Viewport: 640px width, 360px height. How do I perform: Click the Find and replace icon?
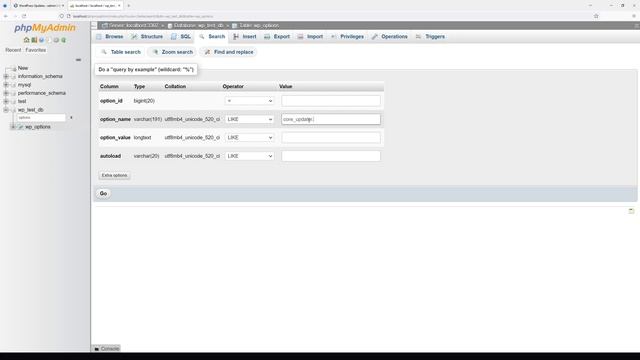pos(207,52)
